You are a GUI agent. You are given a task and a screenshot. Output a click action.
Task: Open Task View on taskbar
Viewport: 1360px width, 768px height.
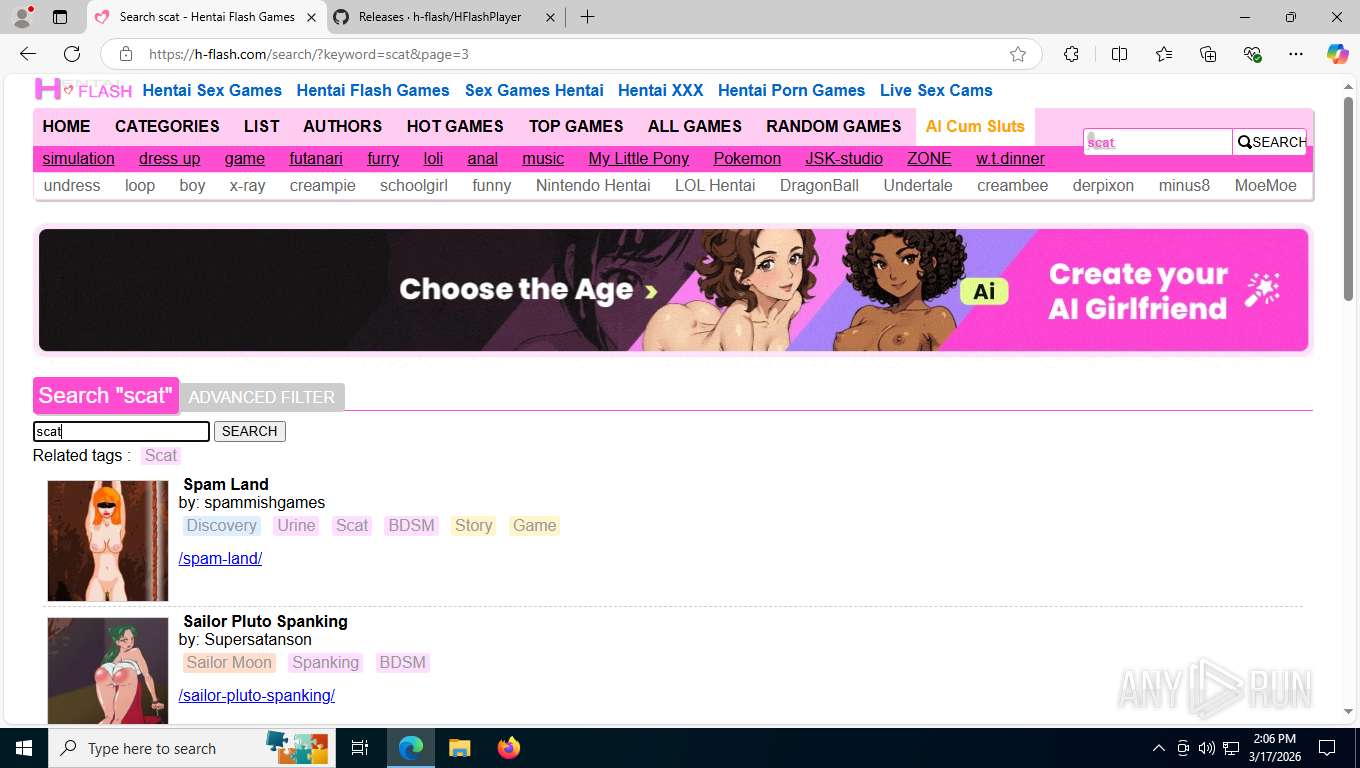[360, 748]
